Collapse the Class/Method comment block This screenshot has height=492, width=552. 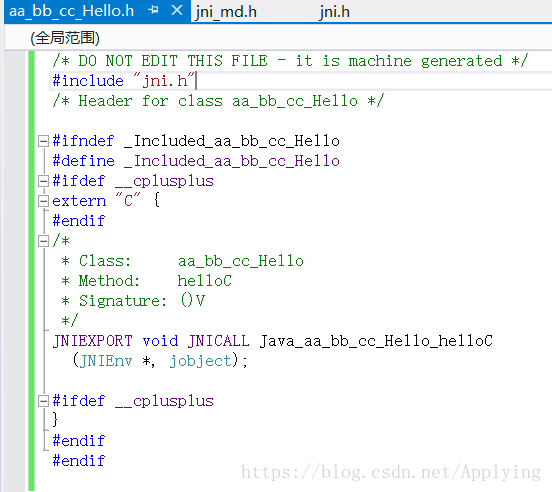point(43,241)
